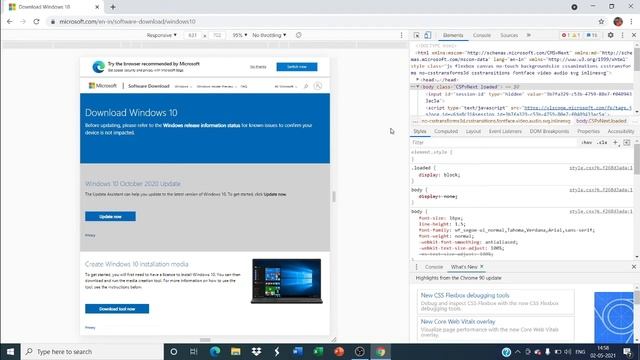Open Task View on the taskbar
Screen dimensions: 640x360
tap(194, 351)
